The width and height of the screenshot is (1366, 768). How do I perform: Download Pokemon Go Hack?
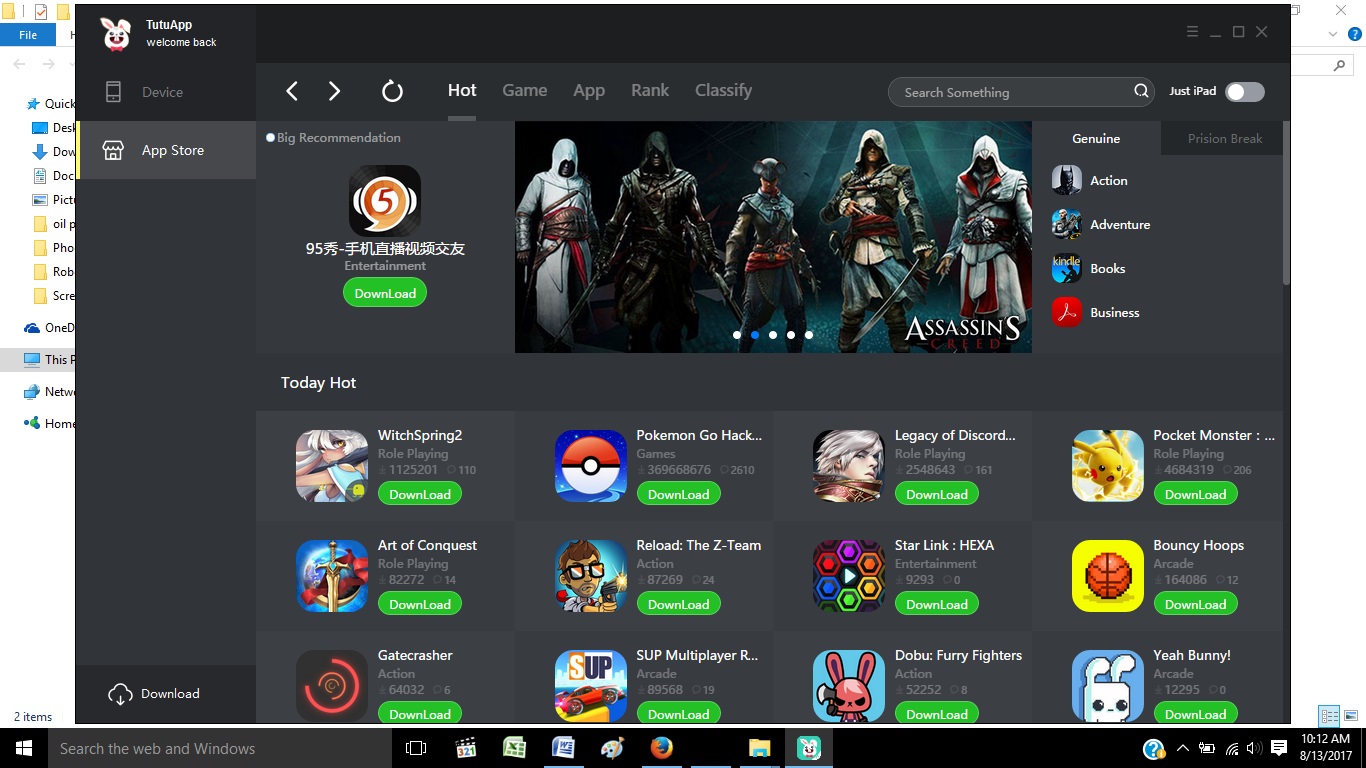(x=679, y=494)
